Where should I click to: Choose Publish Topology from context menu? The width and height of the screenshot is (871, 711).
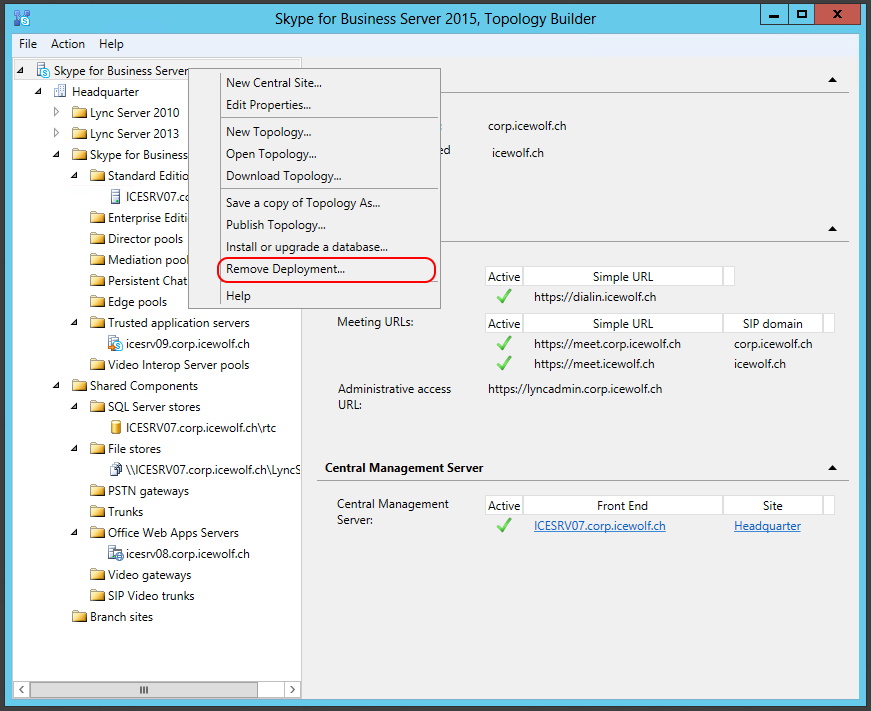pos(329,225)
